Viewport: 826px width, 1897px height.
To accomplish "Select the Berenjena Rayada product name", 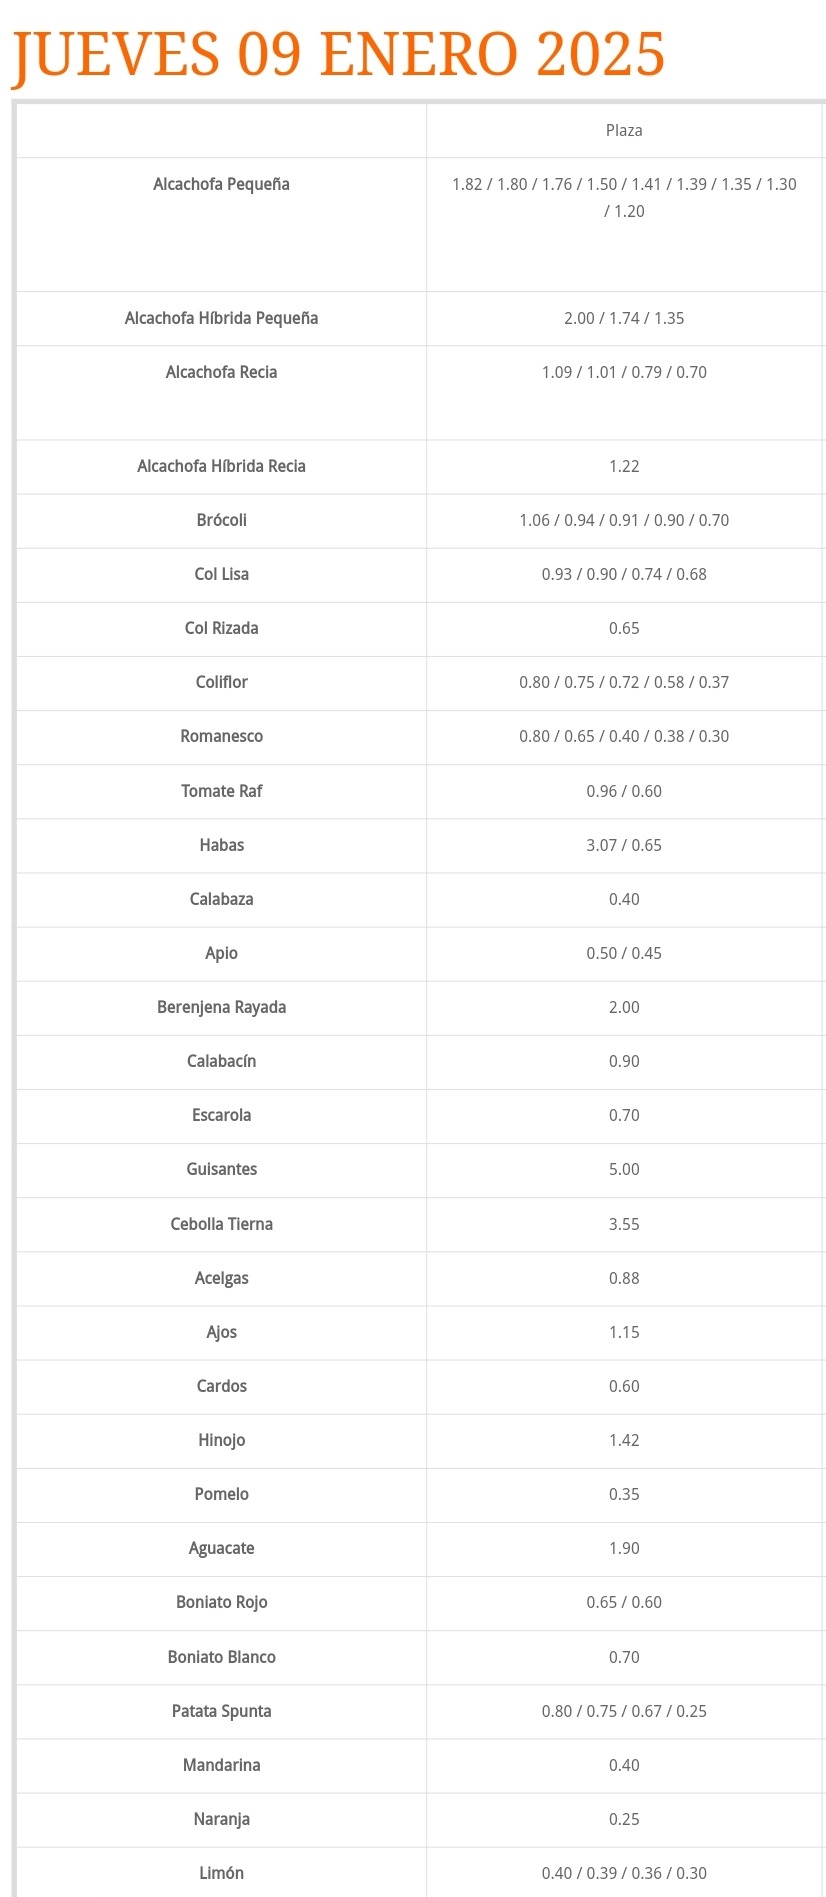I will [222, 1008].
